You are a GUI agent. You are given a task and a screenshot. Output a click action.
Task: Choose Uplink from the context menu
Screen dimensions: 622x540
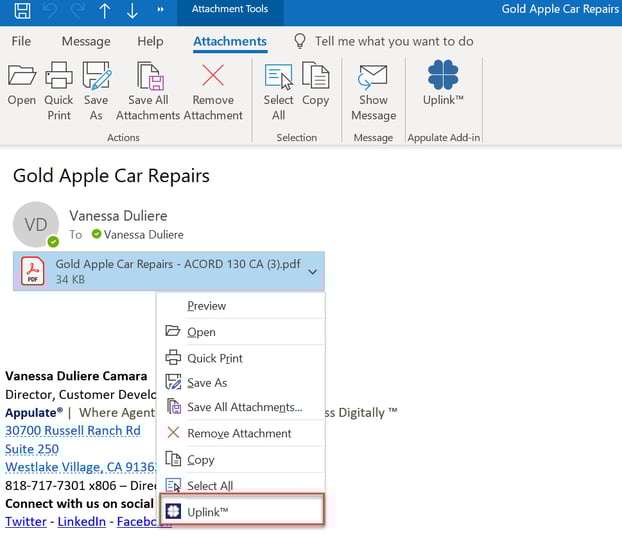[242, 512]
